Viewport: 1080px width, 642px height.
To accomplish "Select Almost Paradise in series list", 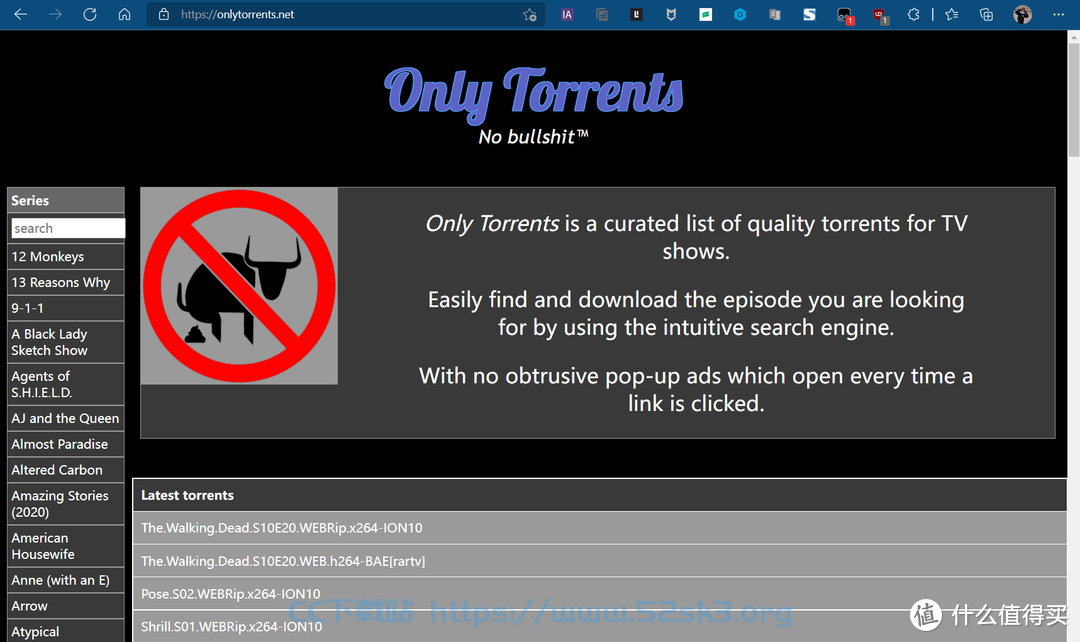I will tap(65, 444).
